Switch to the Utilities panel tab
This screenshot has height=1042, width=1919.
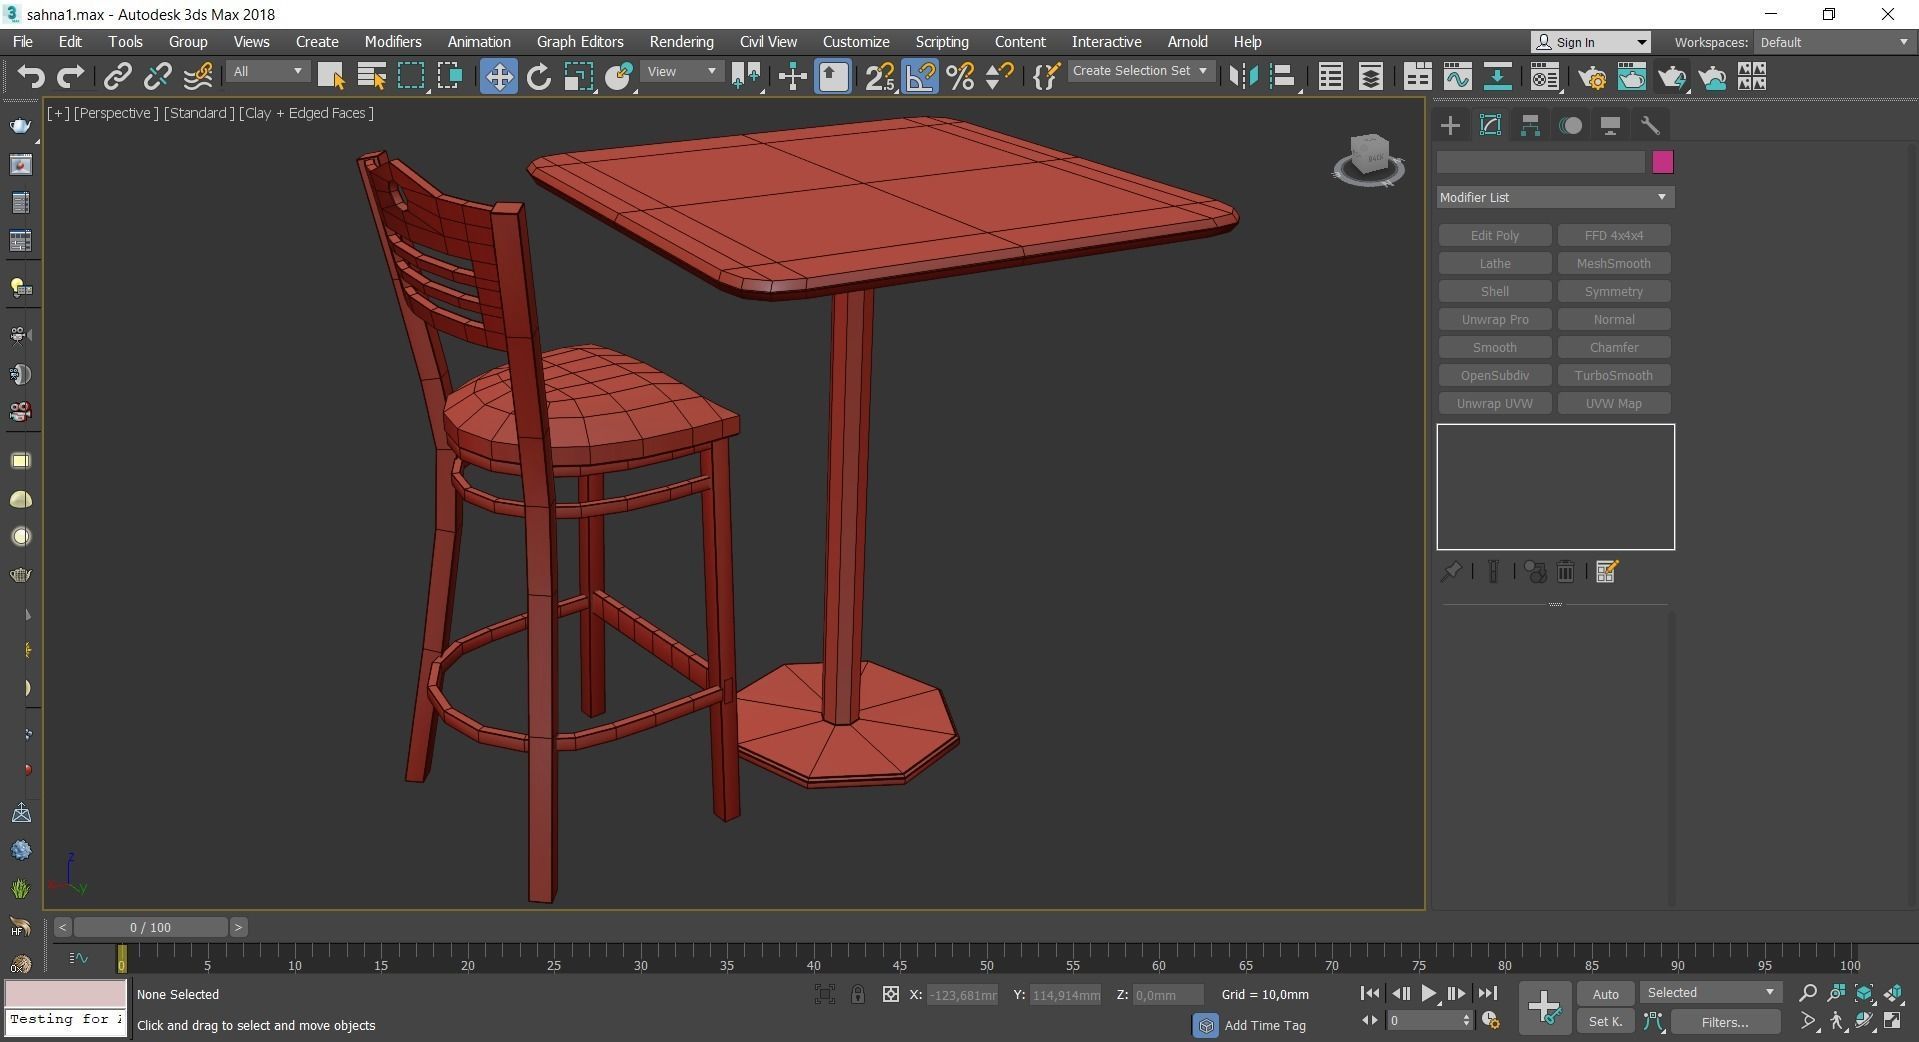pyautogui.click(x=1650, y=125)
